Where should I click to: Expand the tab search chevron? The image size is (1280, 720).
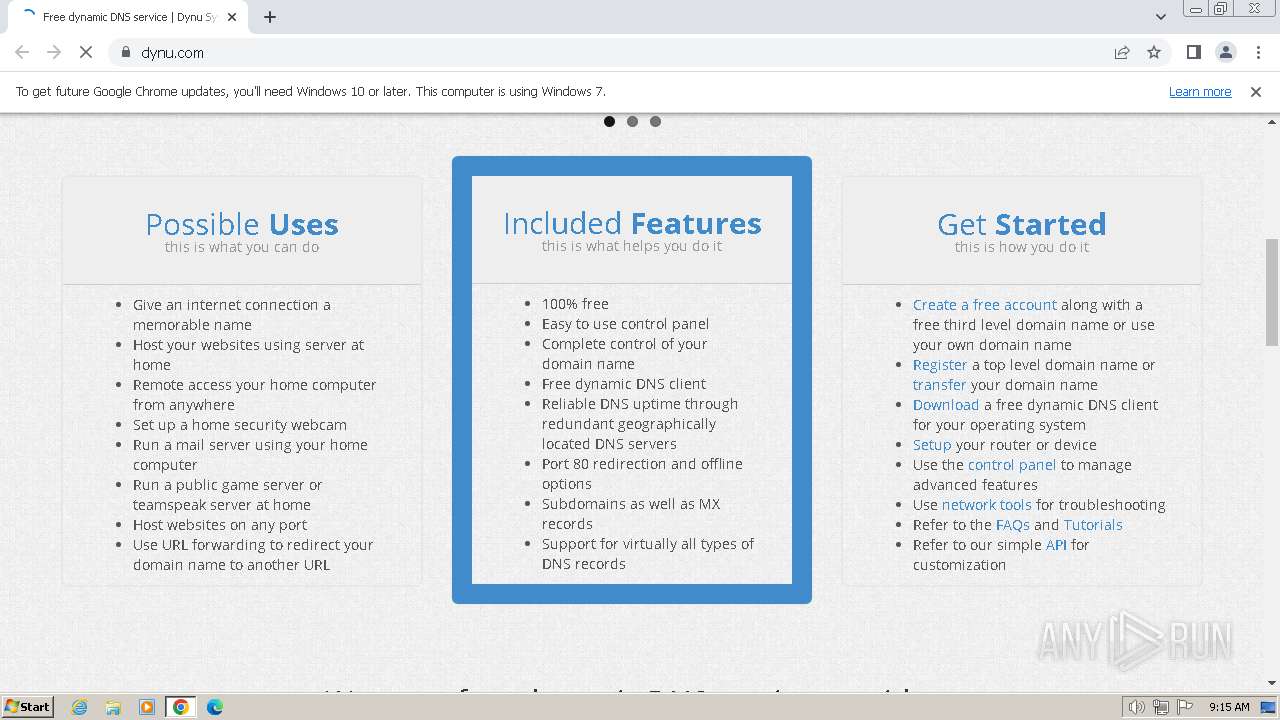tap(1160, 17)
